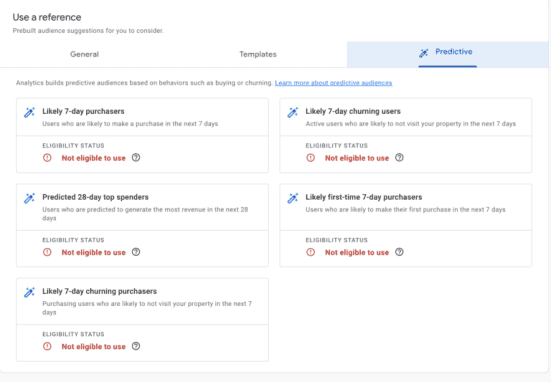Click Not eligible to use under 28-day top spenders

[x=93, y=252]
